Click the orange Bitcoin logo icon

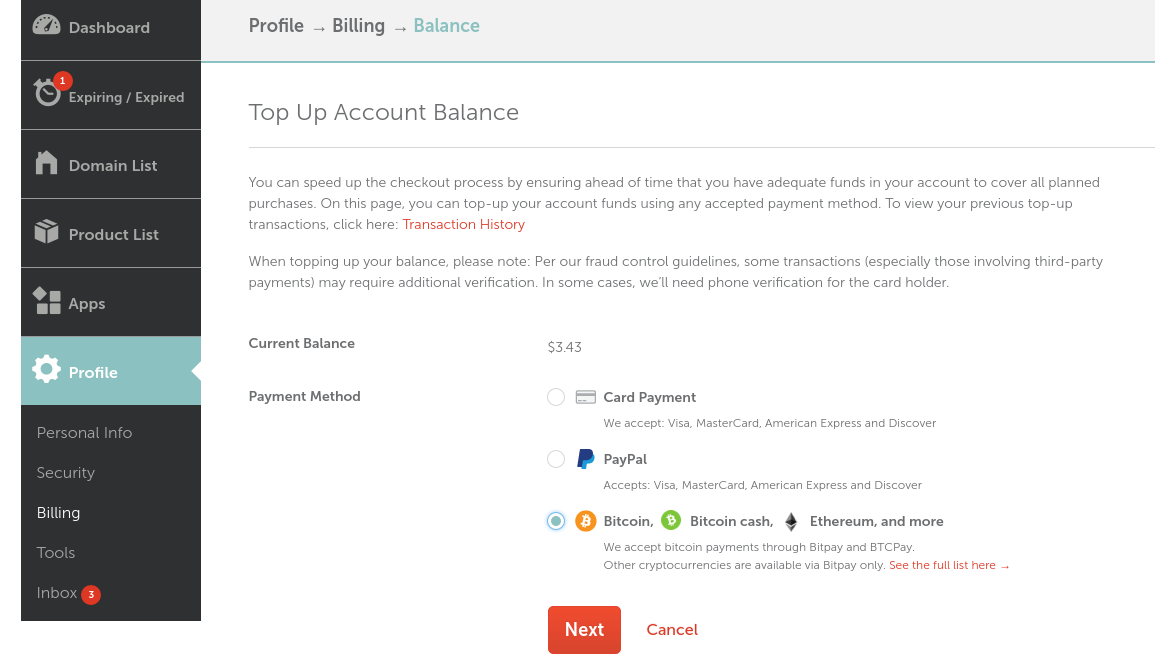point(586,521)
